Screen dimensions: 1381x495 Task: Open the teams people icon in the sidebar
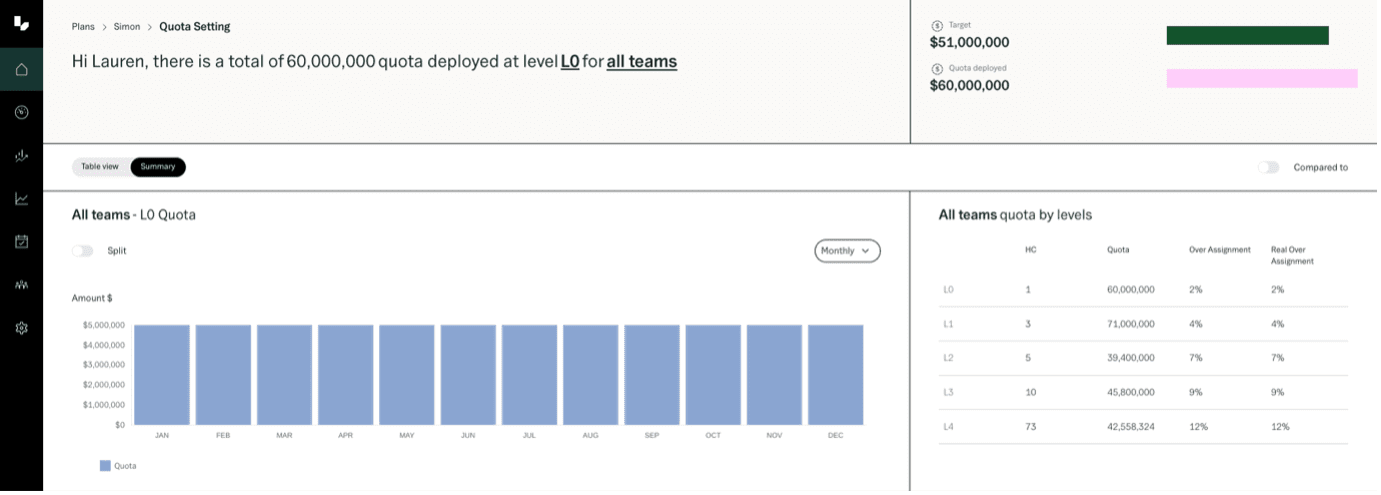point(21,284)
